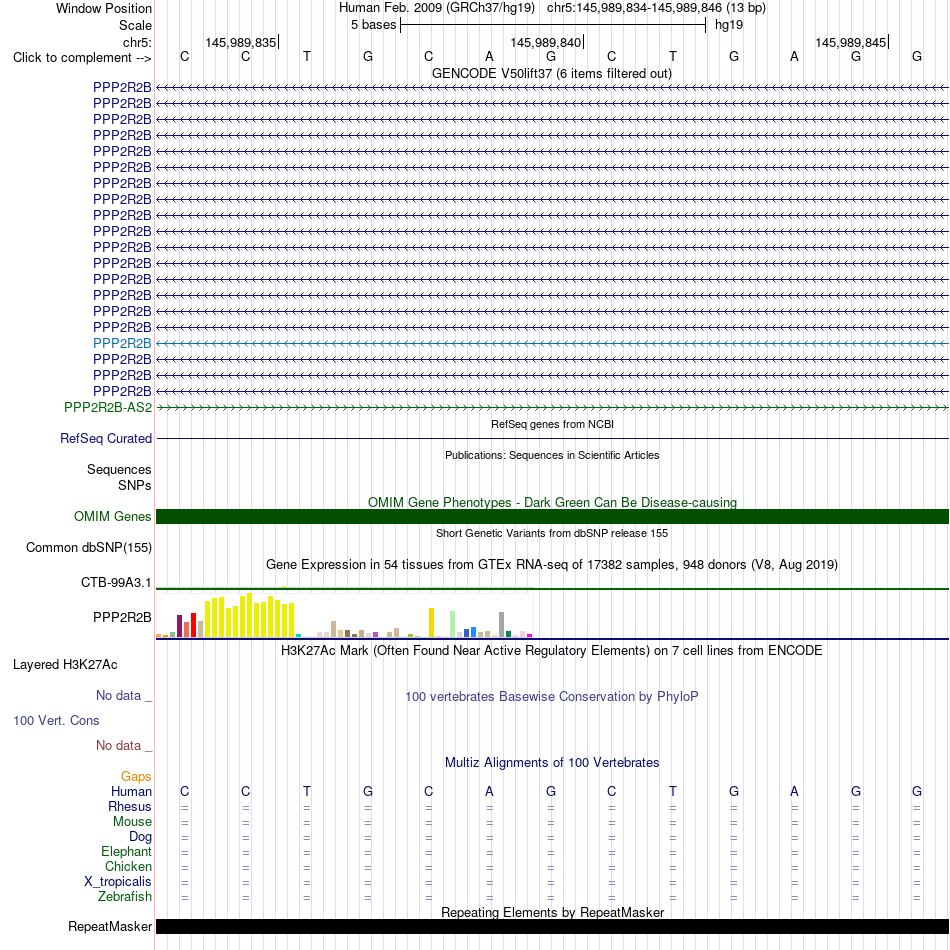
Task: Click the hg19 label beside scale bar
Action: (729, 25)
